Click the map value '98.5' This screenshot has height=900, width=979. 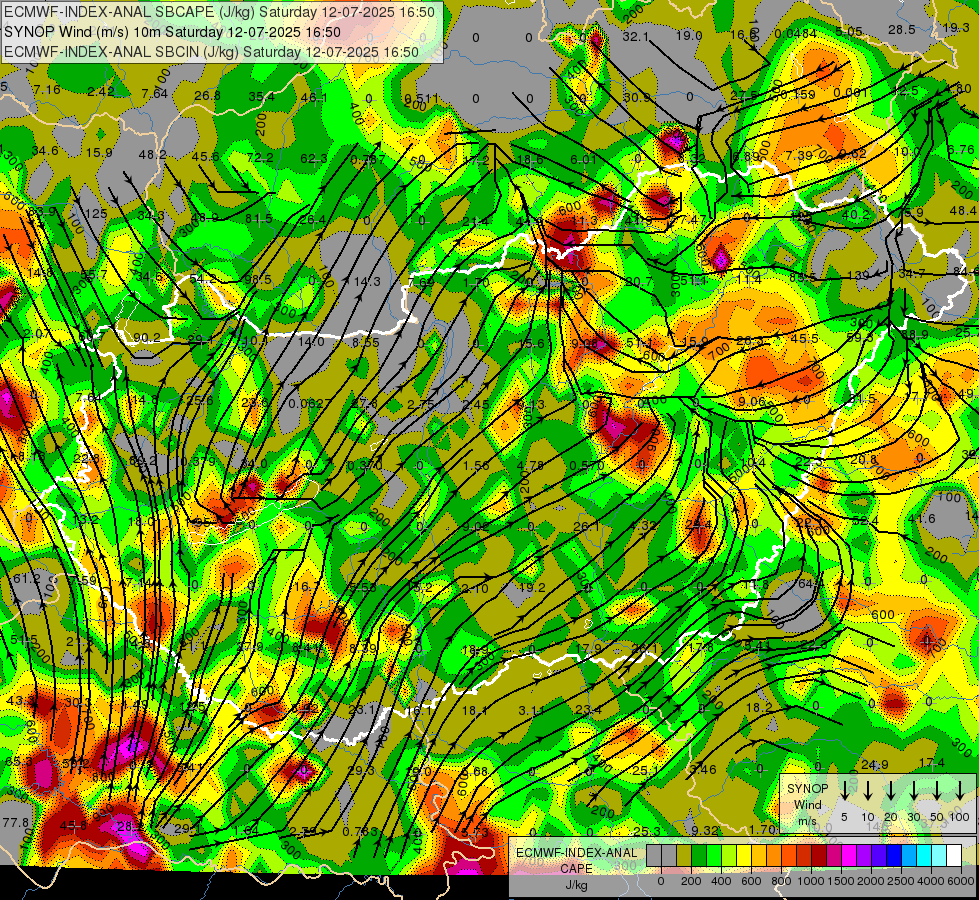pos(258,280)
